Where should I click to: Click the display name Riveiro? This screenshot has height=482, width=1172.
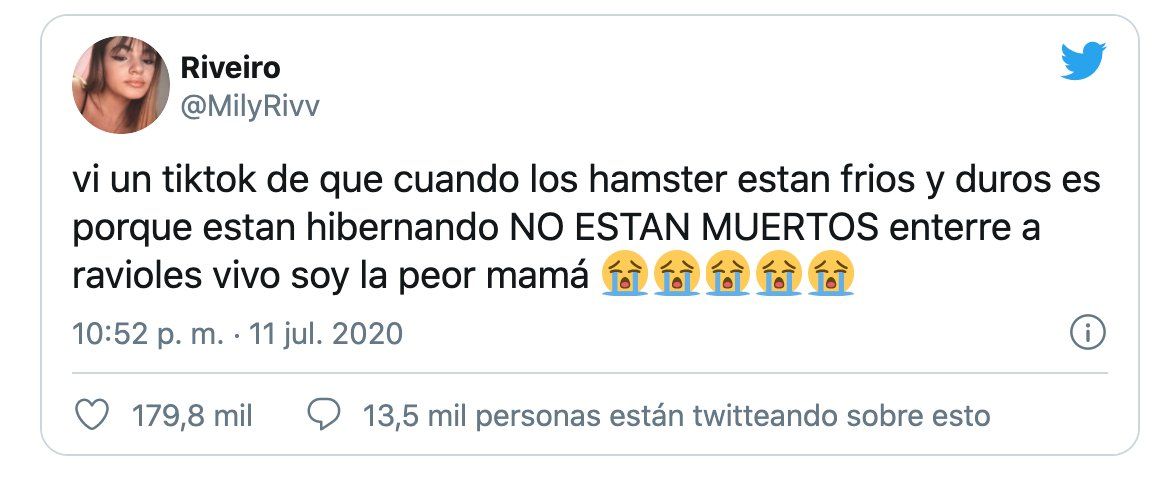tap(230, 68)
